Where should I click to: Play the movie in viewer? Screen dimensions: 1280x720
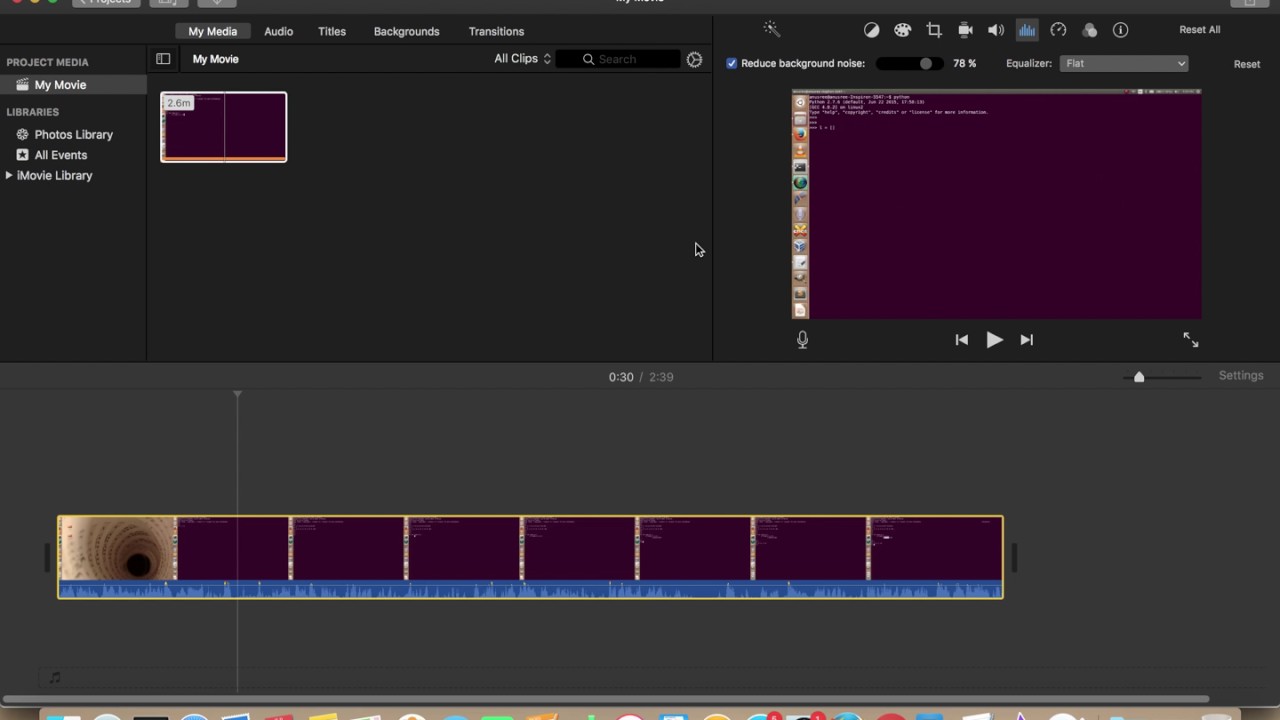(x=994, y=340)
